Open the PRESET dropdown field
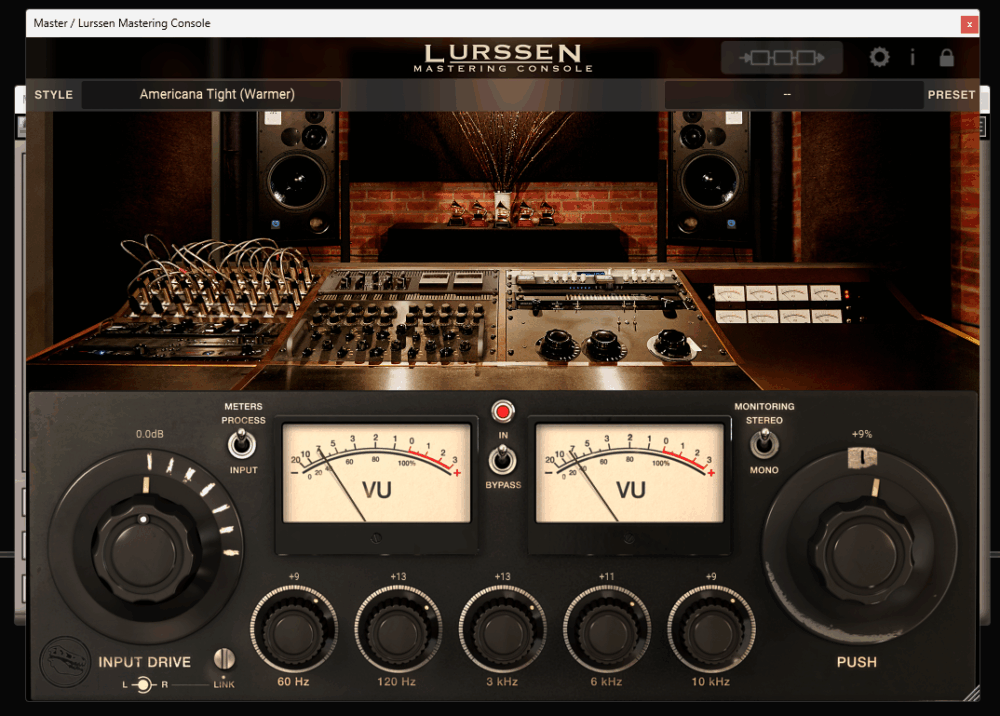 [x=793, y=94]
